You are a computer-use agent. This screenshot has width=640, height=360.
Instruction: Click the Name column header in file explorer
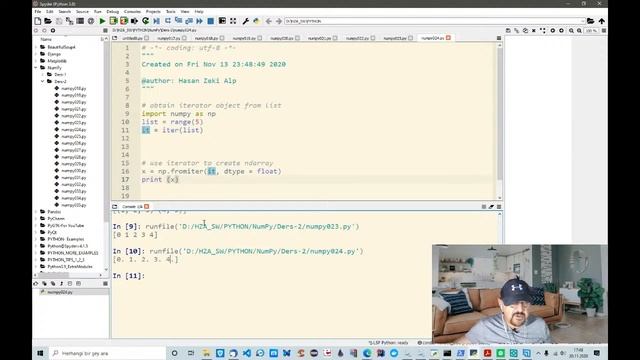(46, 39)
